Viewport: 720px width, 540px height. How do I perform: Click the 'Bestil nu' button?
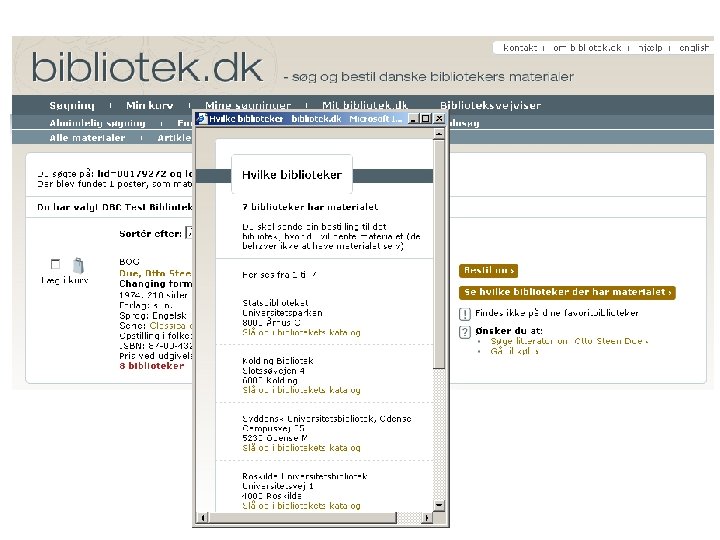488,270
